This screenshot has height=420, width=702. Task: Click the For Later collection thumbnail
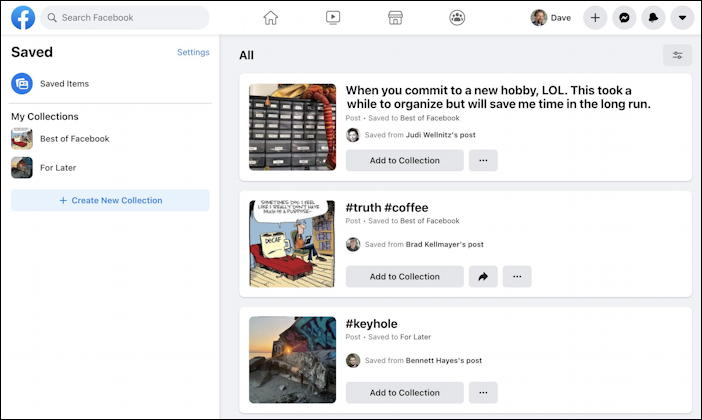22,168
